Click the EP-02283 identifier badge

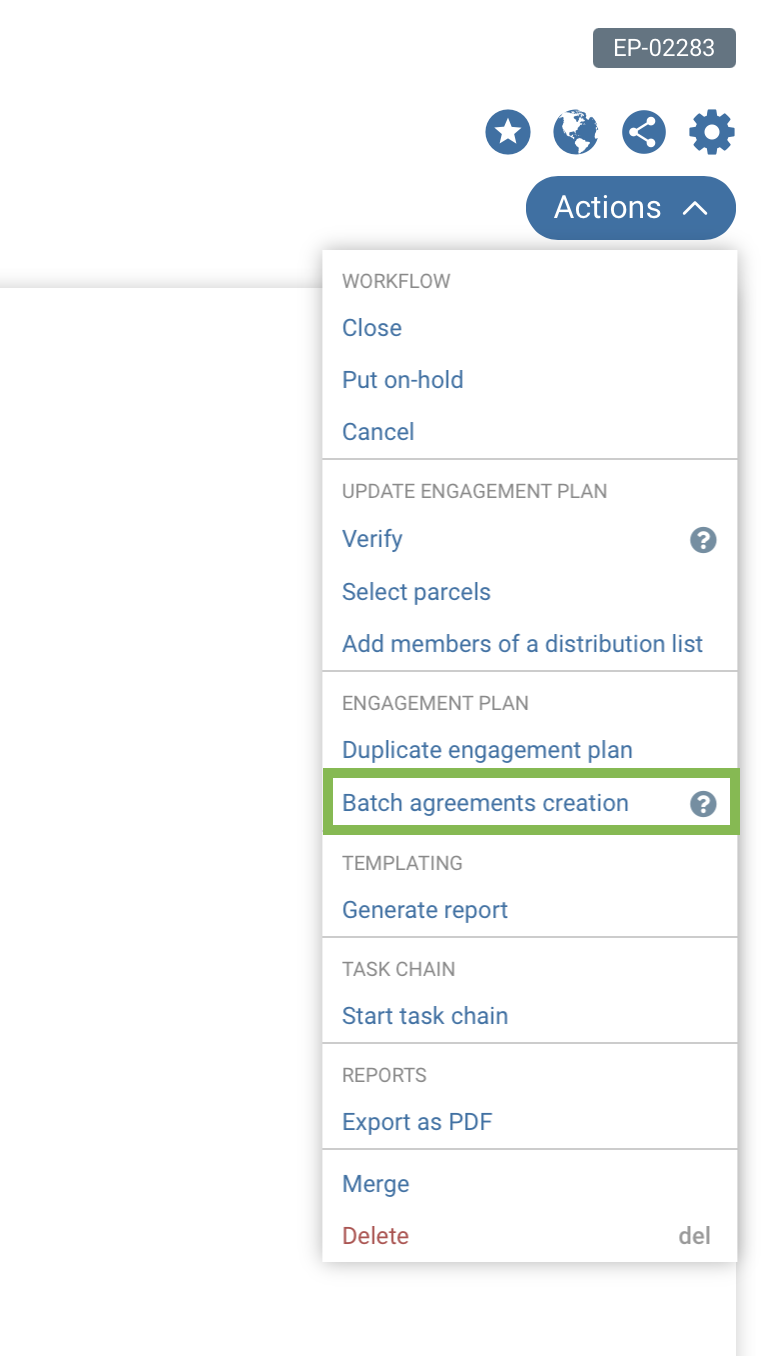tap(664, 48)
